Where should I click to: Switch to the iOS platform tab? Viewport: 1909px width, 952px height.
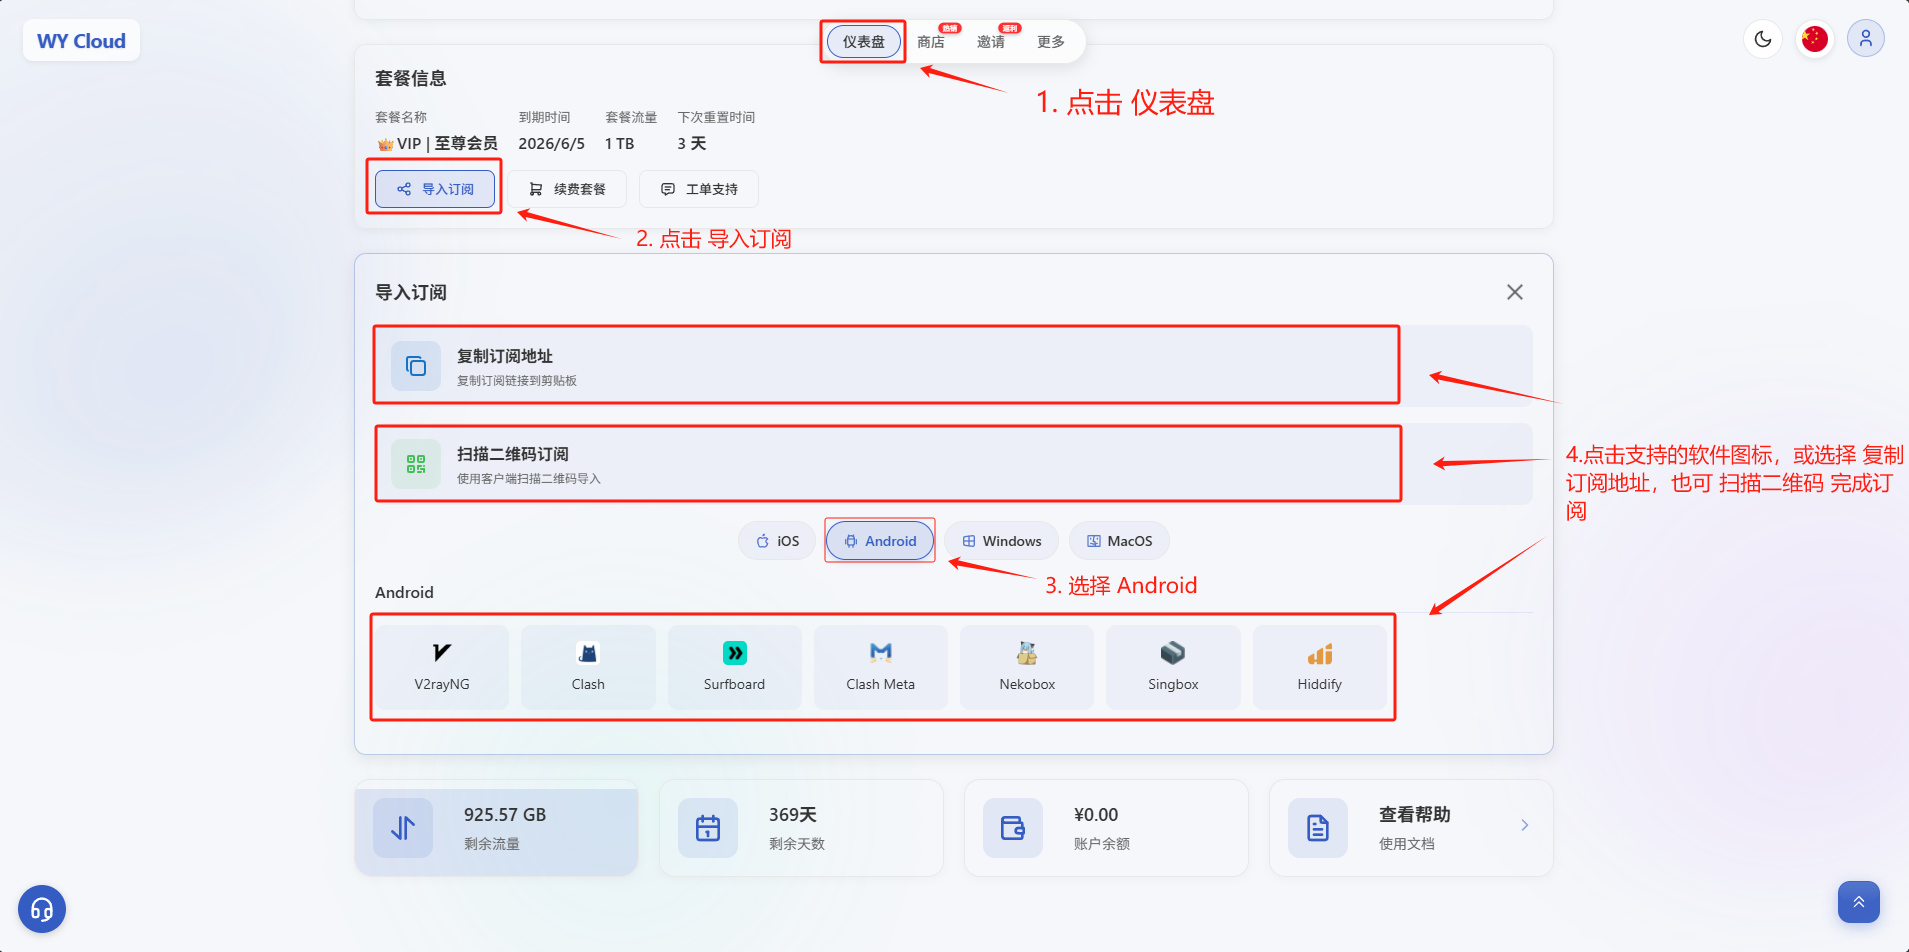click(777, 541)
